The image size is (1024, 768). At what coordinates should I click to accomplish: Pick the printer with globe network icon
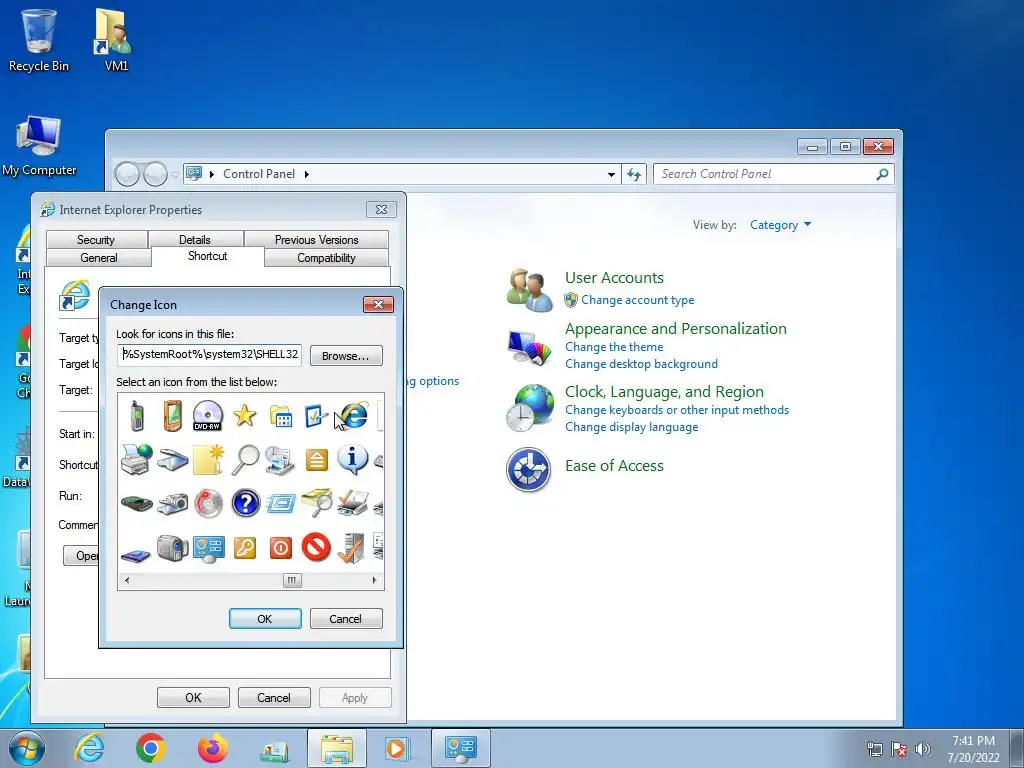coord(136,459)
